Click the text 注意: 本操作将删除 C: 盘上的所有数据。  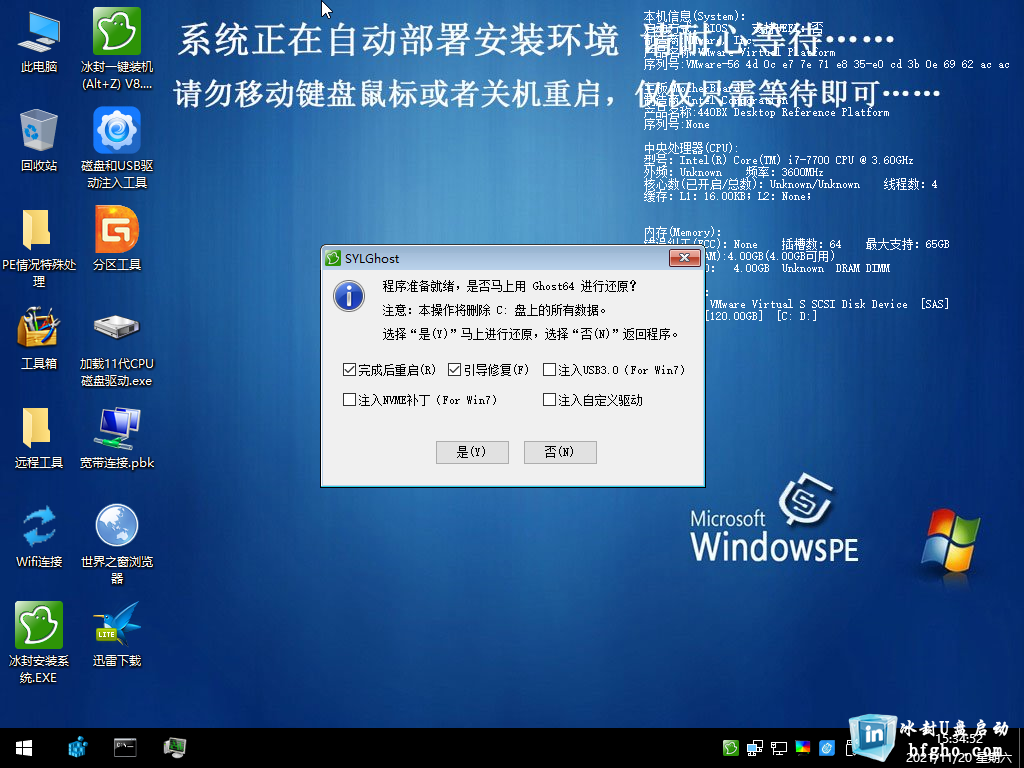pyautogui.click(x=494, y=310)
